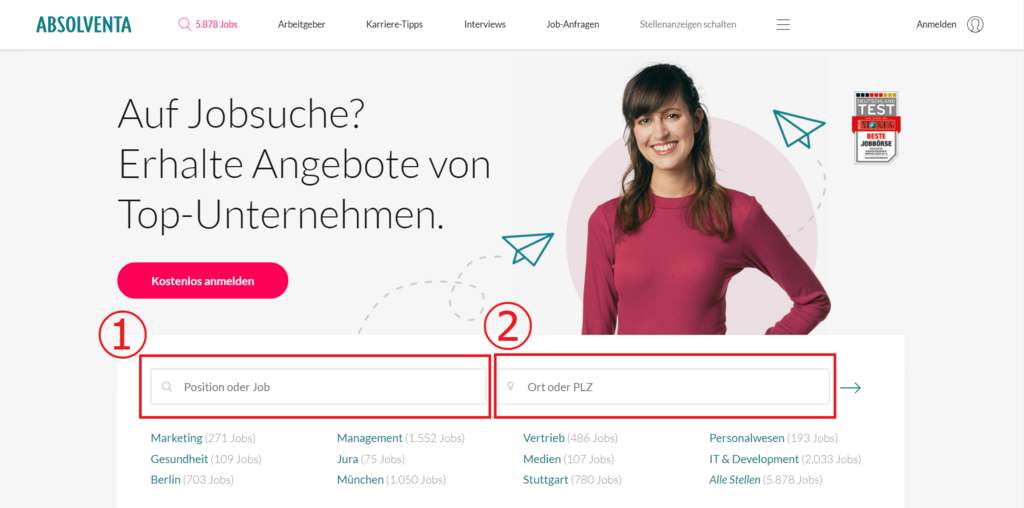Click the Deutschland Test award badge
1024x508 pixels.
pos(876,127)
